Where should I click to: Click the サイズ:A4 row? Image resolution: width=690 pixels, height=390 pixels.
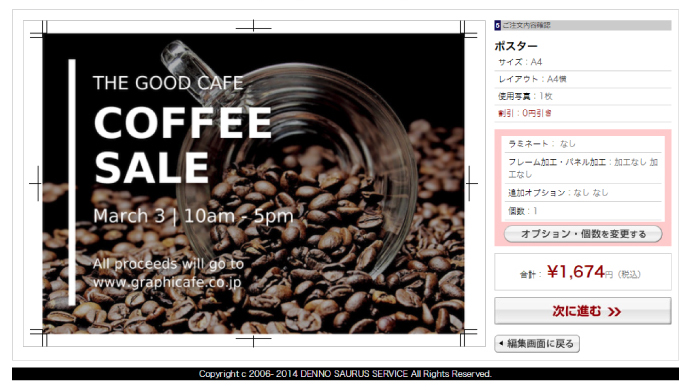pyautogui.click(x=583, y=62)
